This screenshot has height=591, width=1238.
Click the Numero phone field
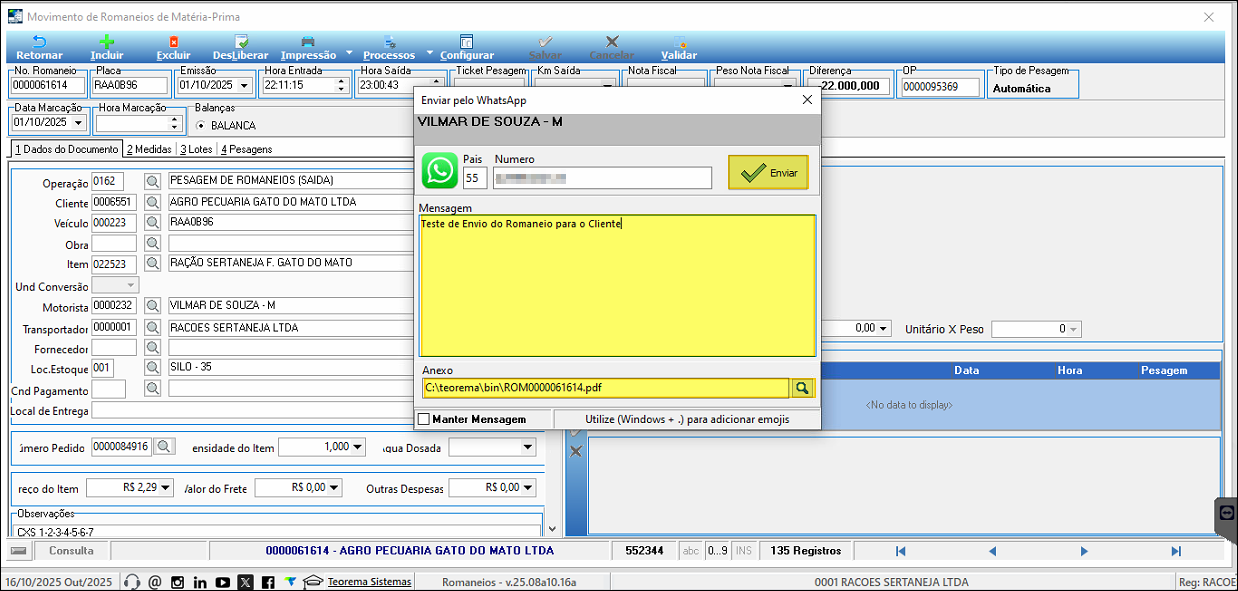[602, 178]
